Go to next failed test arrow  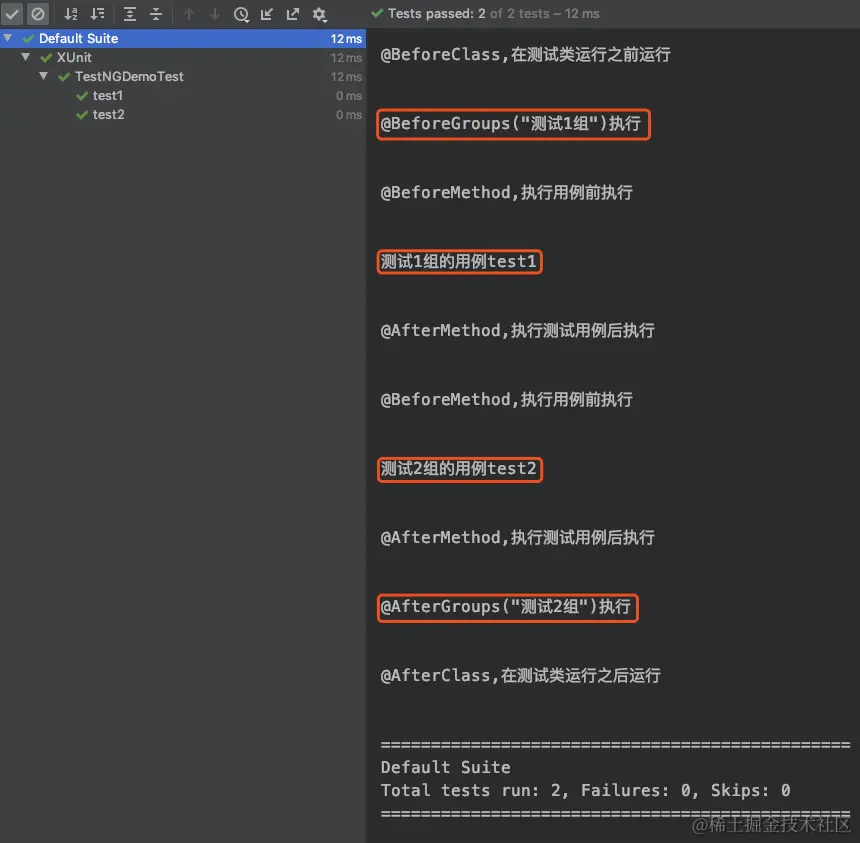click(214, 14)
